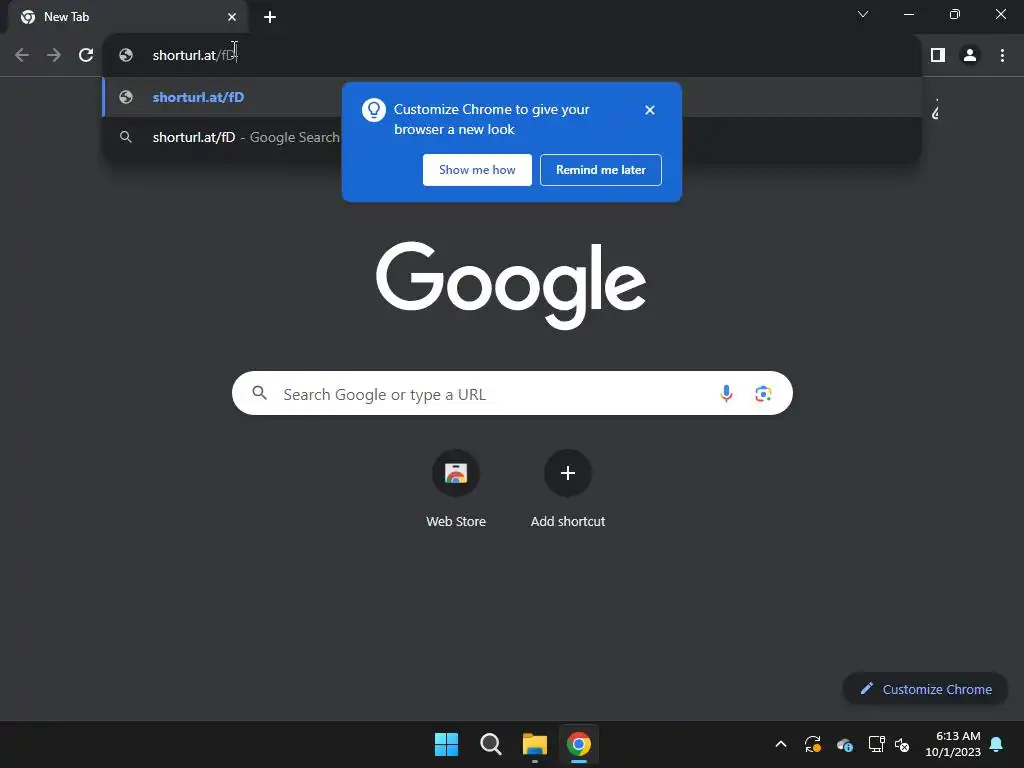Open the clock showing 6:13 AM
The width and height of the screenshot is (1024, 768).
pyautogui.click(x=953, y=744)
